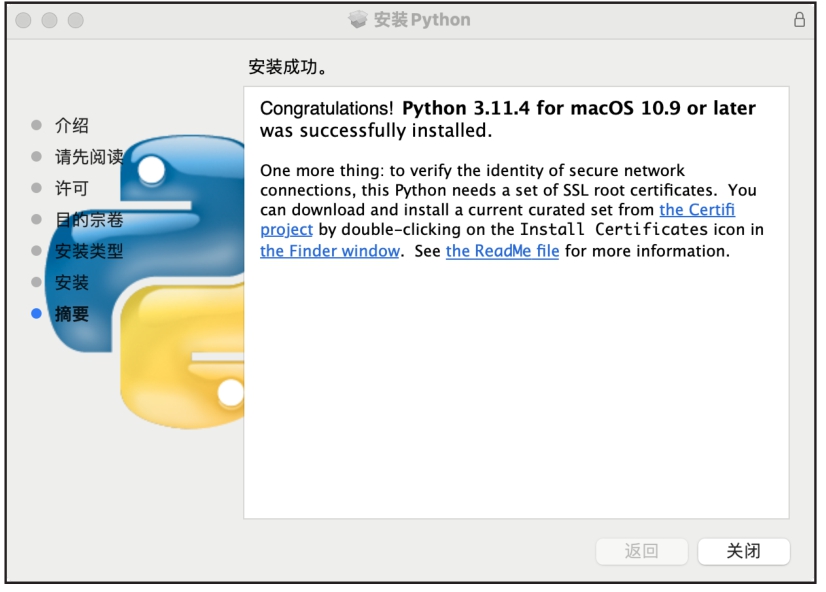Screen dimensions: 826x592
Task: Select the 摘要 step in sidebar
Action: click(x=71, y=314)
